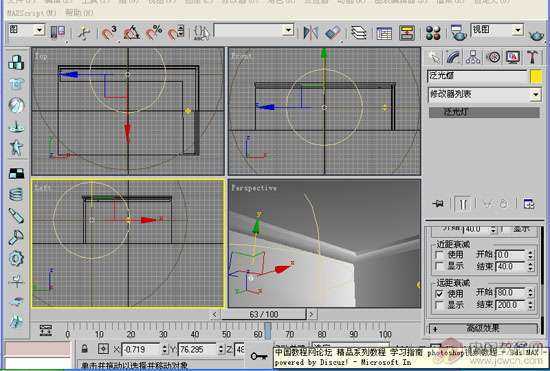Click the checkerboard icon in left toolbar
This screenshot has height=371, width=550.
tap(16, 173)
